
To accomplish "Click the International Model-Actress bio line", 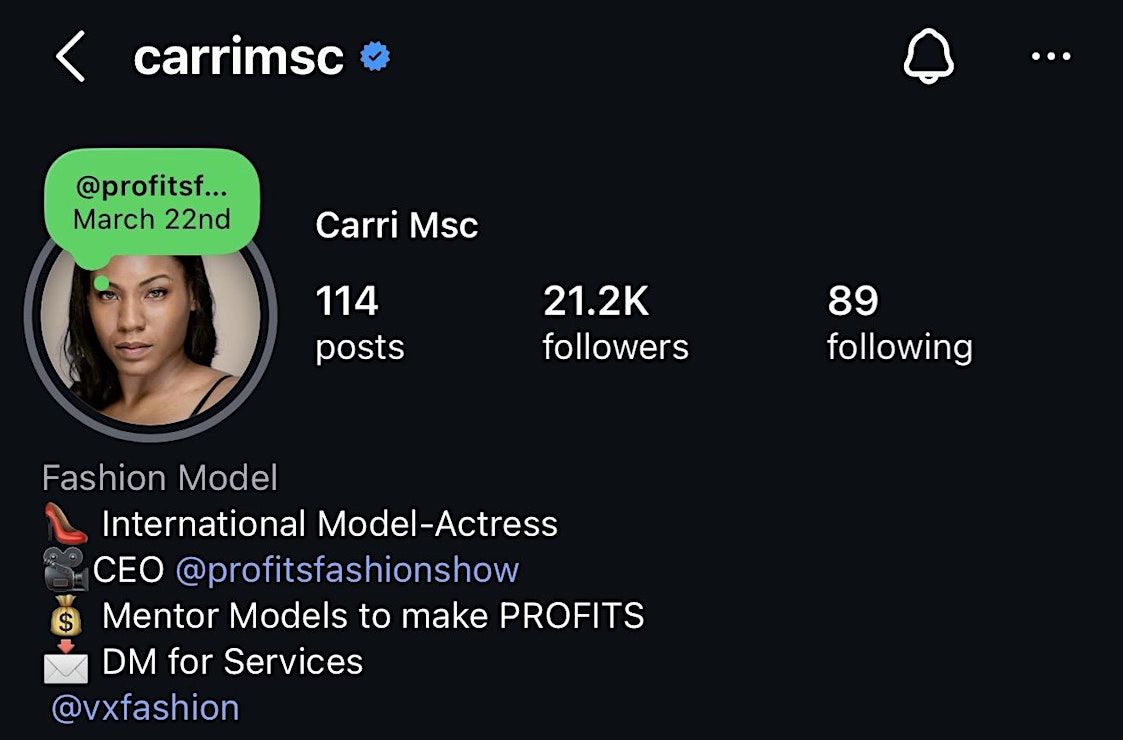I will coord(329,524).
